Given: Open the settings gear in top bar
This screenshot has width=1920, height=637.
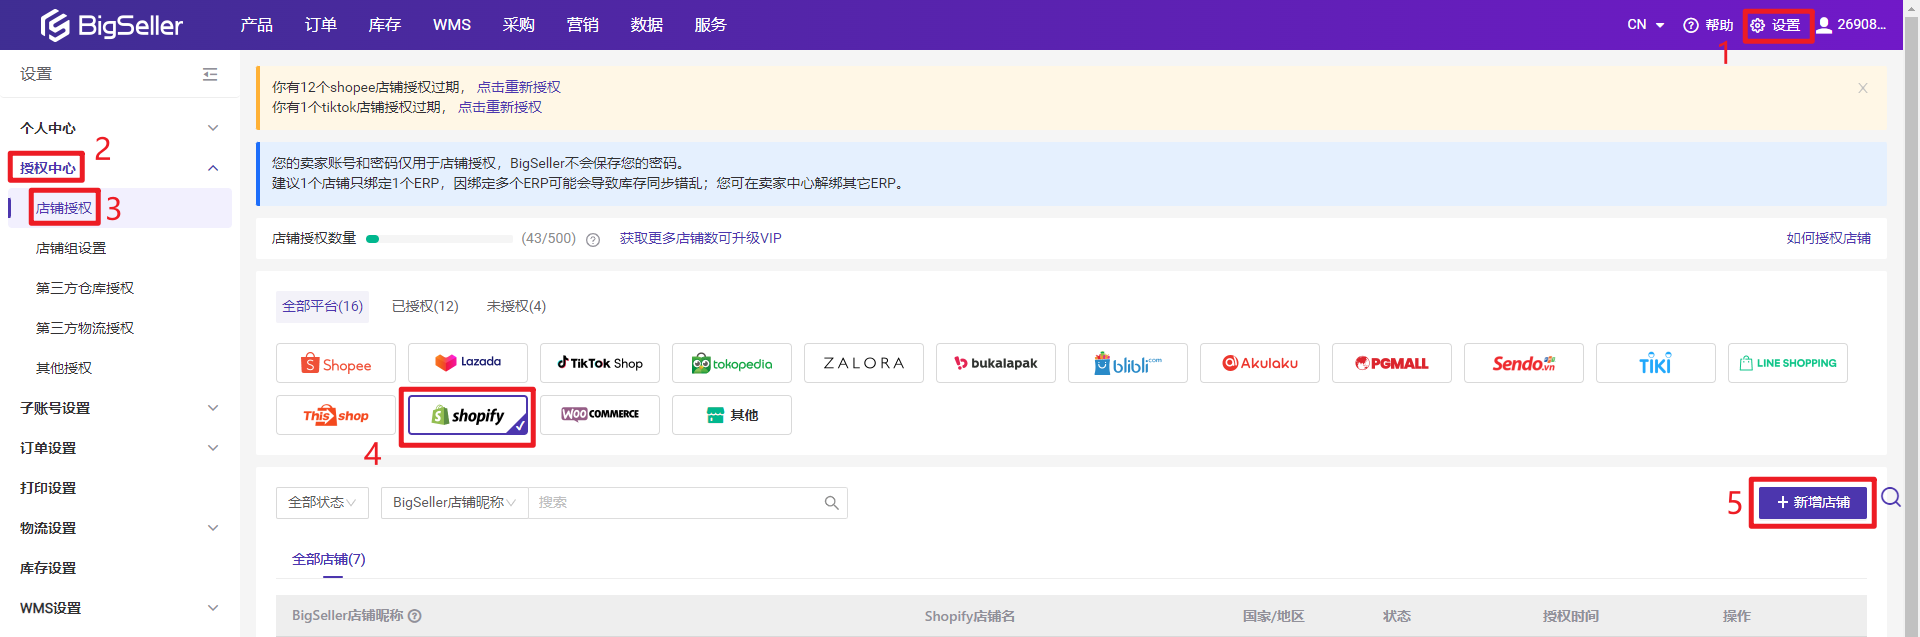Looking at the screenshot, I should pos(1758,25).
